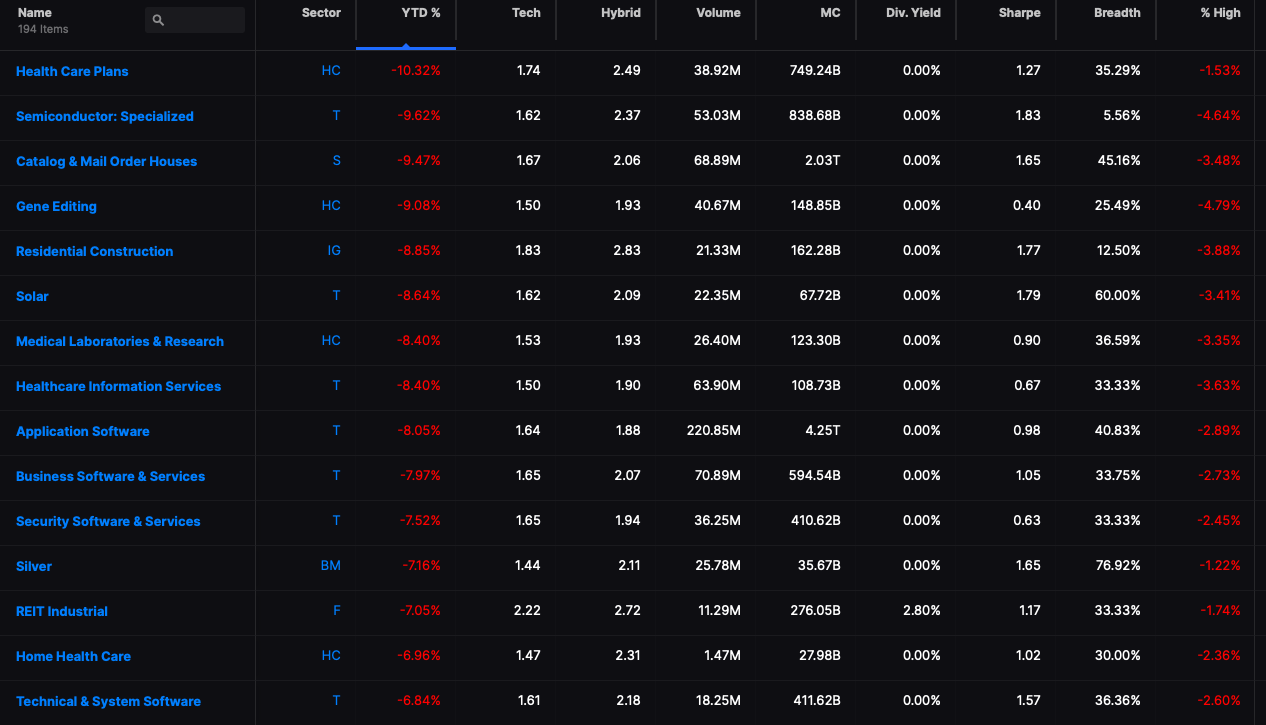
Task: Click the YTD % sort arrow indicator
Action: (406, 45)
